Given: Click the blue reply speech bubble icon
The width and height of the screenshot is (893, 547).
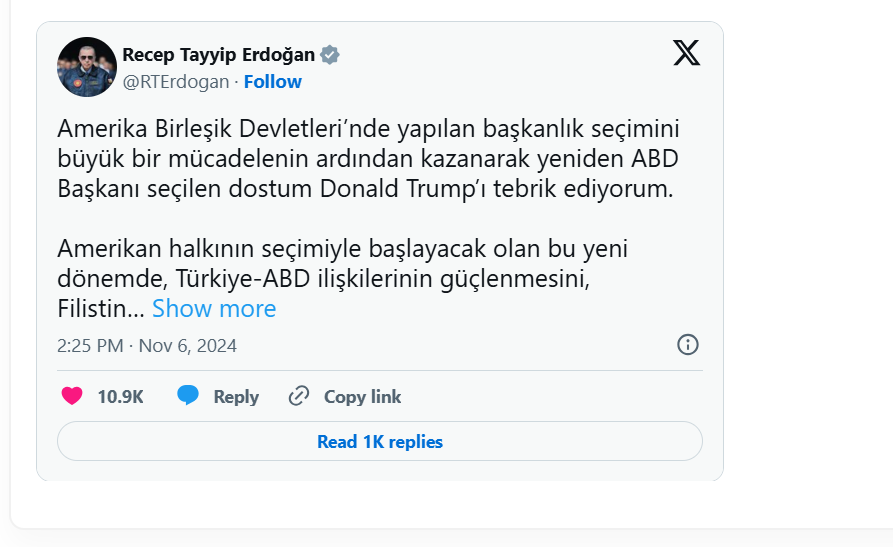Looking at the screenshot, I should coord(188,396).
